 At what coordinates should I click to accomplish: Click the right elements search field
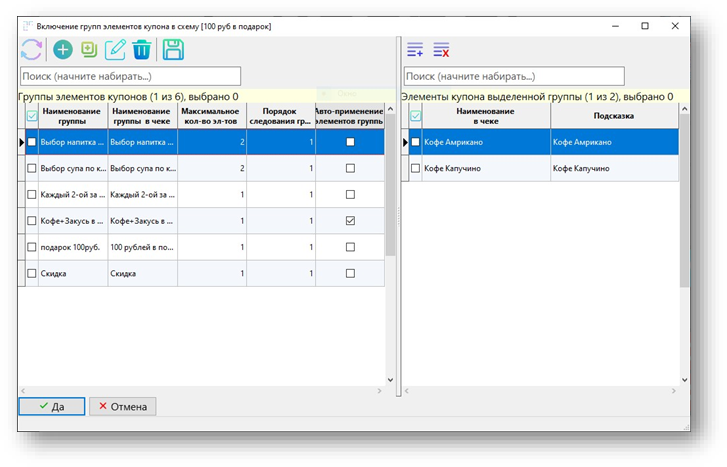click(x=513, y=76)
